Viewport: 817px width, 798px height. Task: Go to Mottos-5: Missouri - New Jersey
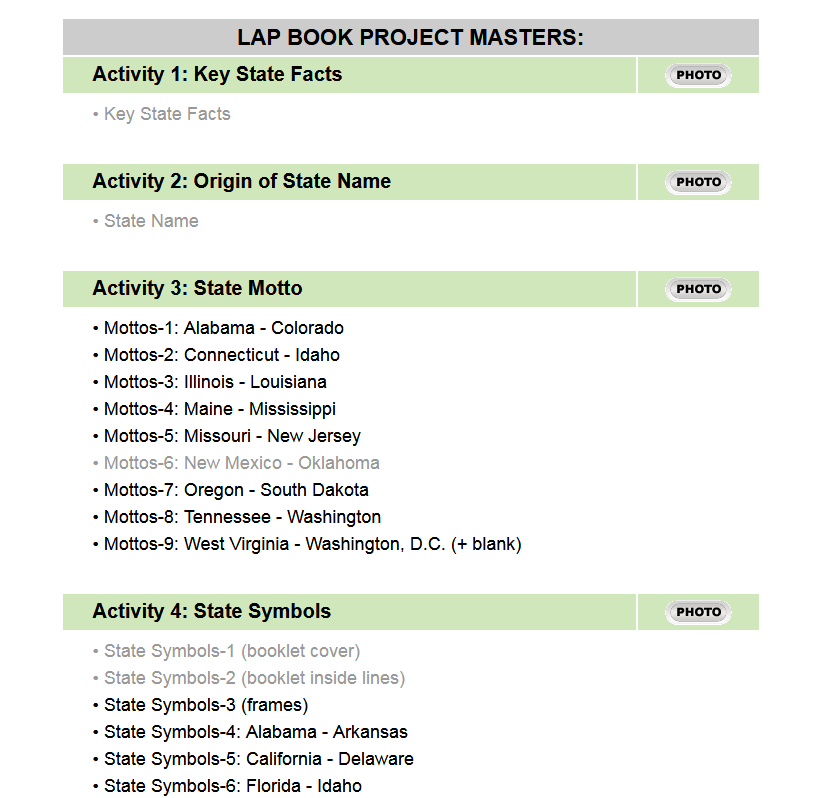(232, 436)
